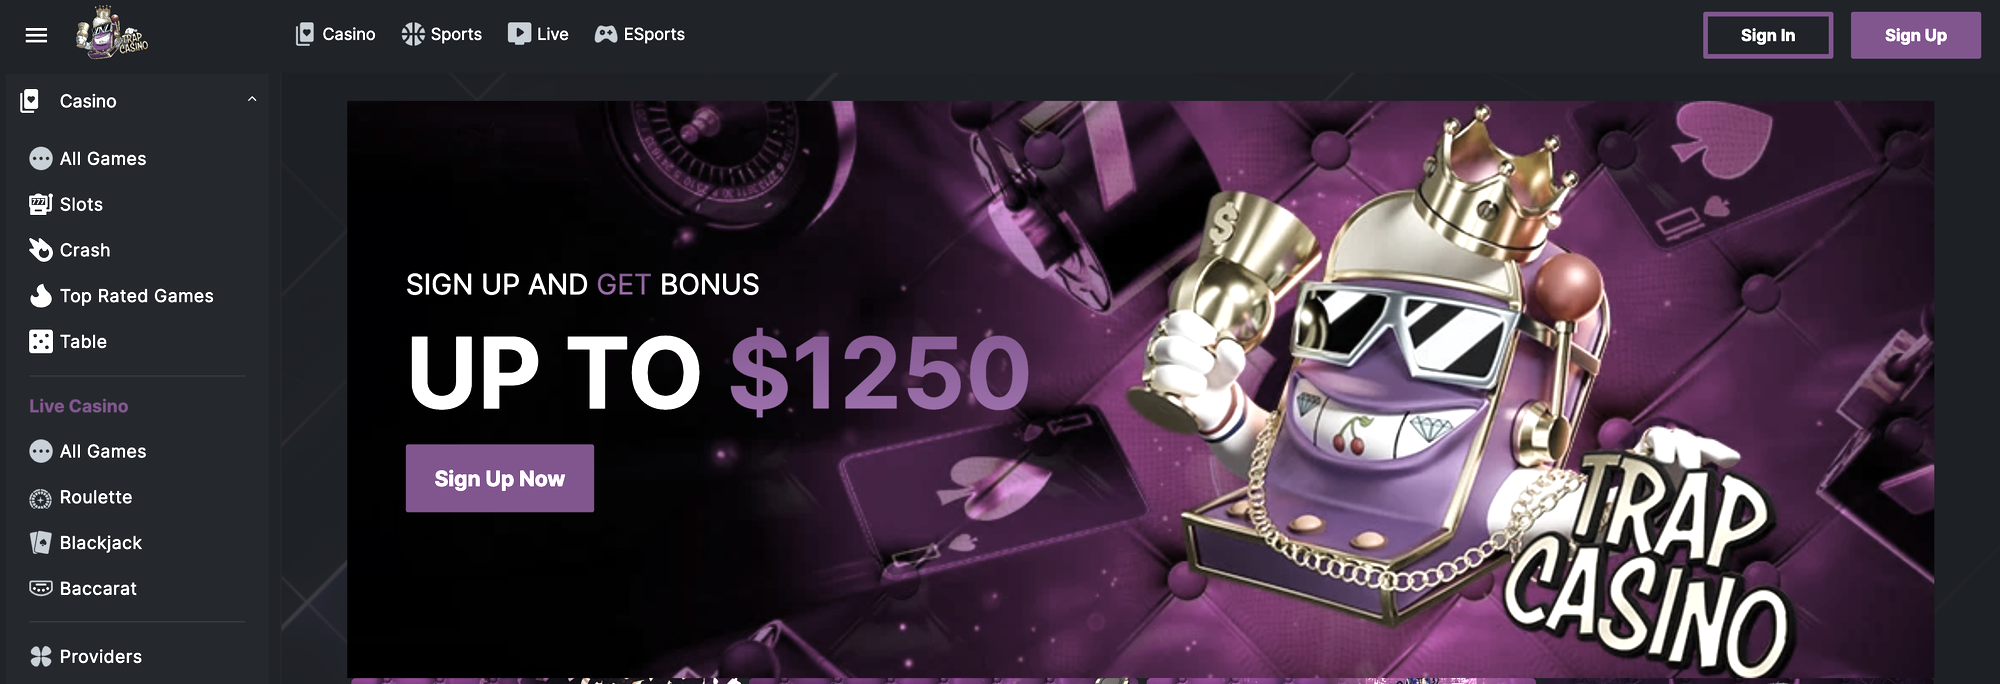Click the Crash rocket icon
Image resolution: width=2000 pixels, height=684 pixels.
[40, 250]
